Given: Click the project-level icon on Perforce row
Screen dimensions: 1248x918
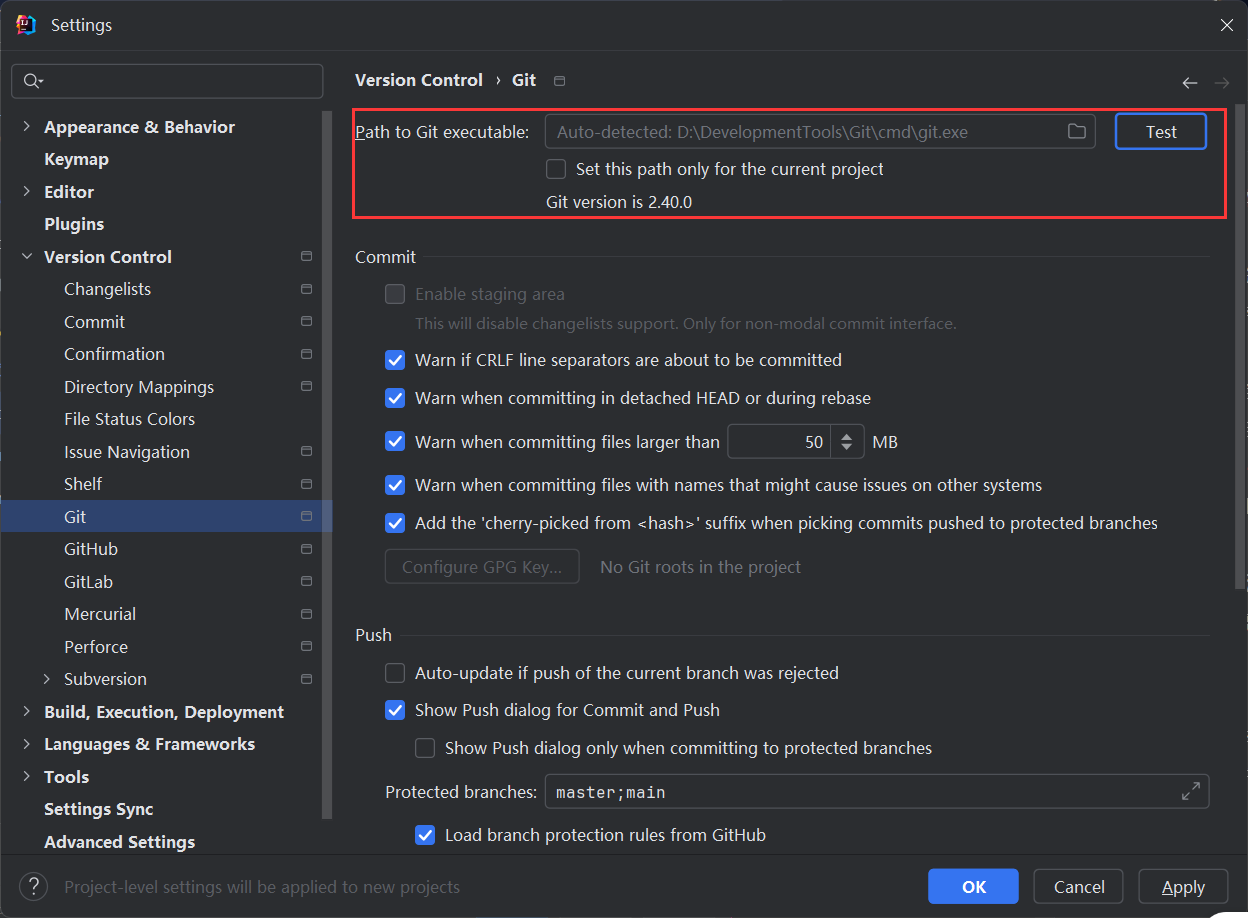Looking at the screenshot, I should (306, 647).
